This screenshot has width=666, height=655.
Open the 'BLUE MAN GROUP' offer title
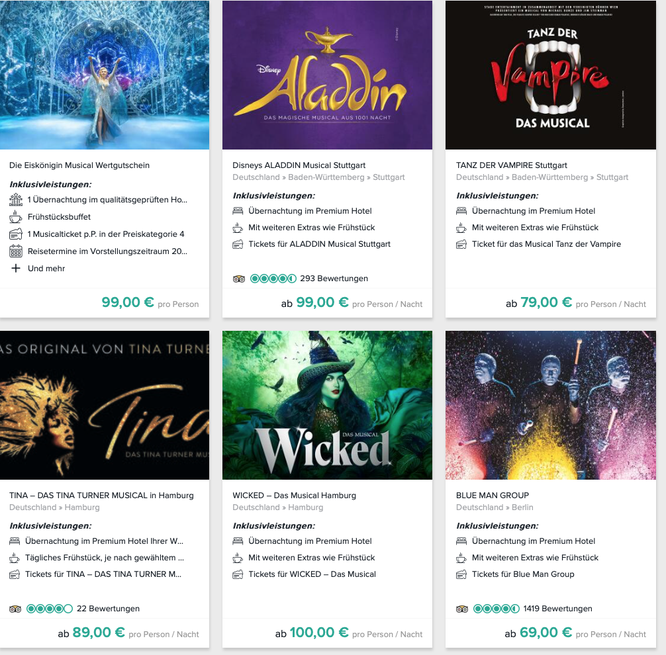point(492,495)
